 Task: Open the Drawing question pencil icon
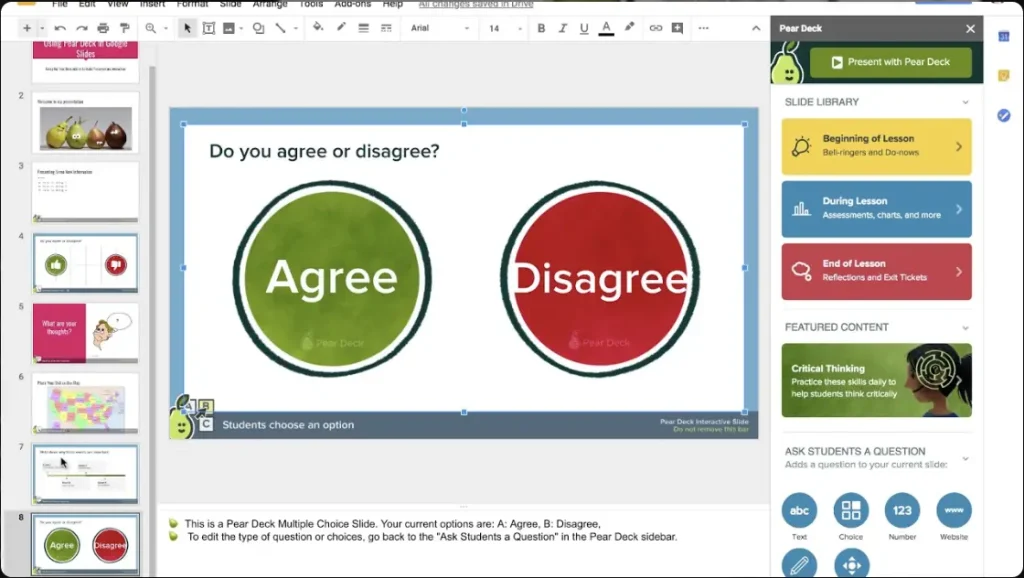point(800,564)
